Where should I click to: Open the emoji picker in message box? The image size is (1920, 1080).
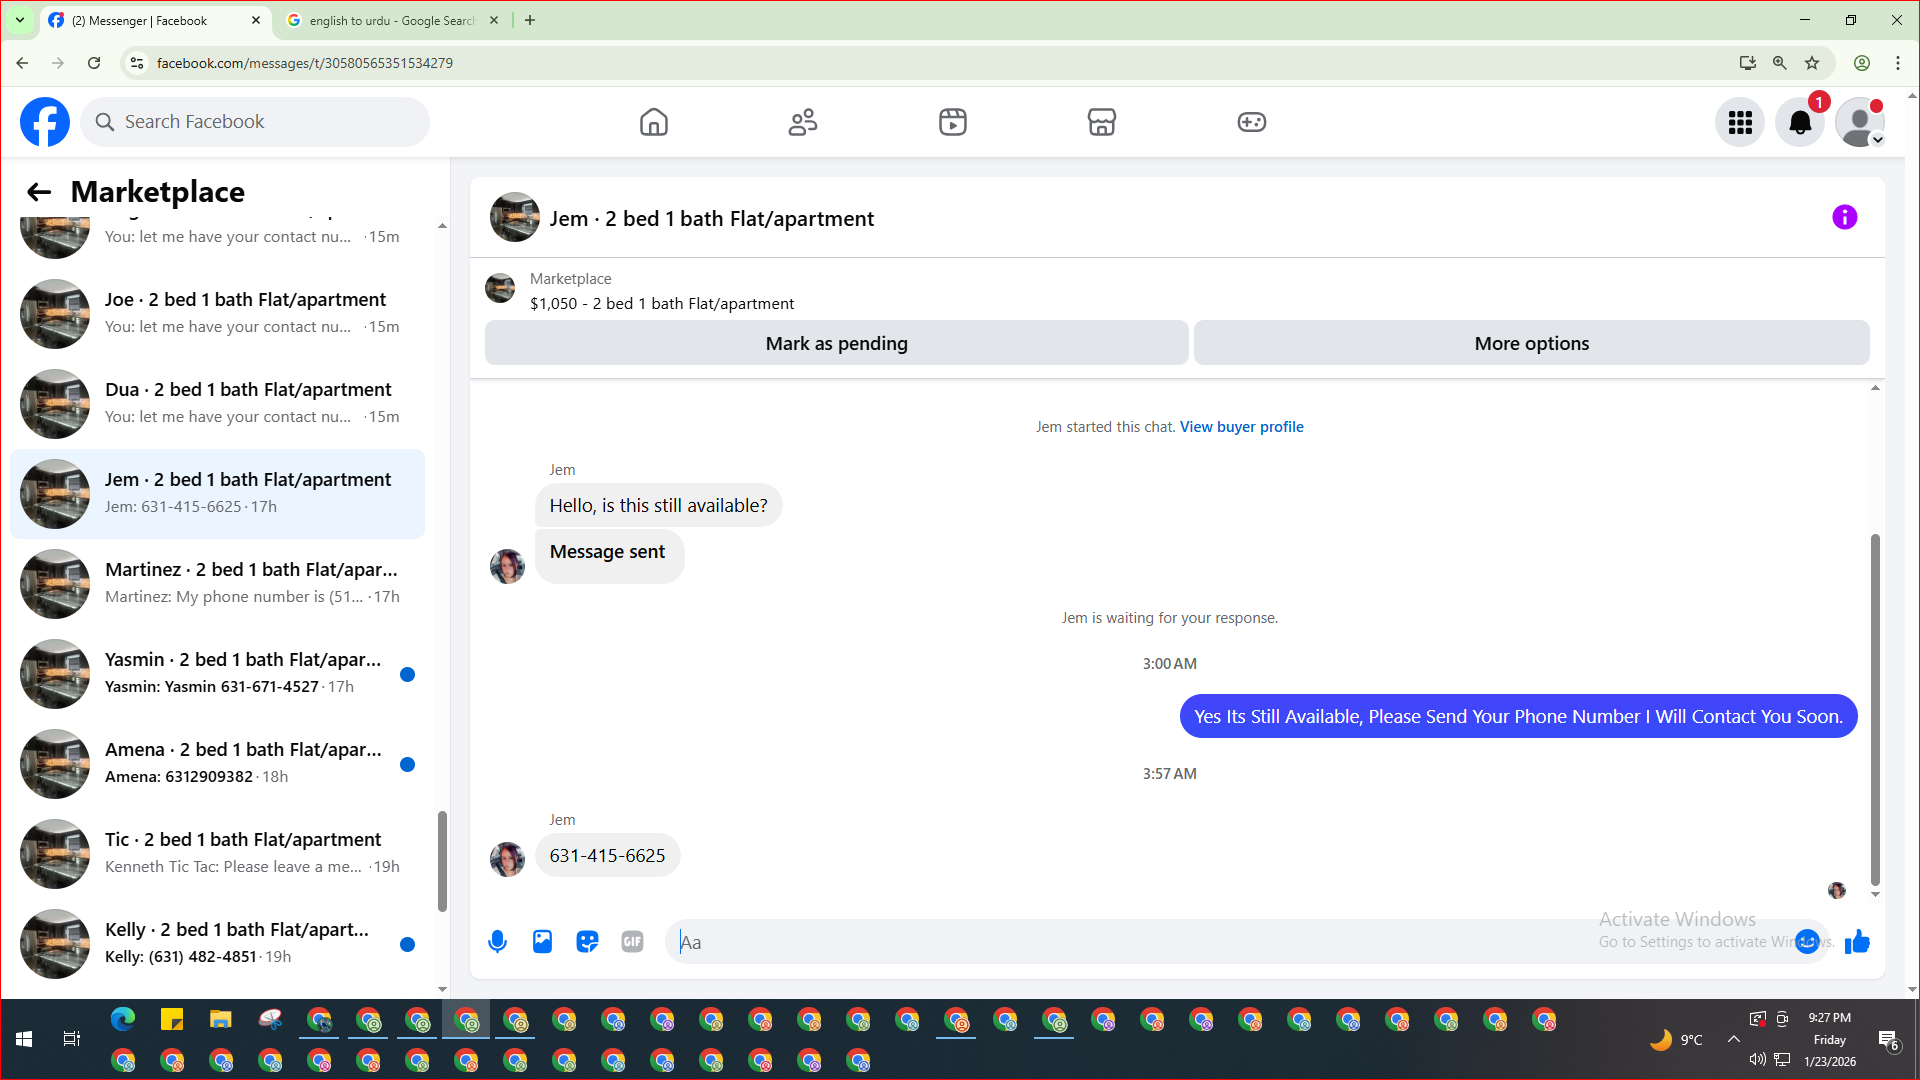coord(1806,941)
